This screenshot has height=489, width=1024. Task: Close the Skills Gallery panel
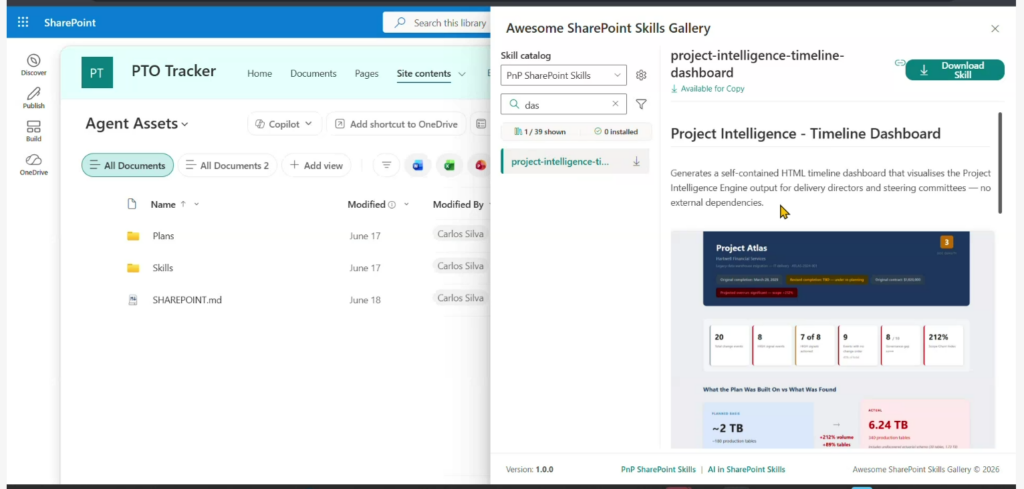coord(995,29)
